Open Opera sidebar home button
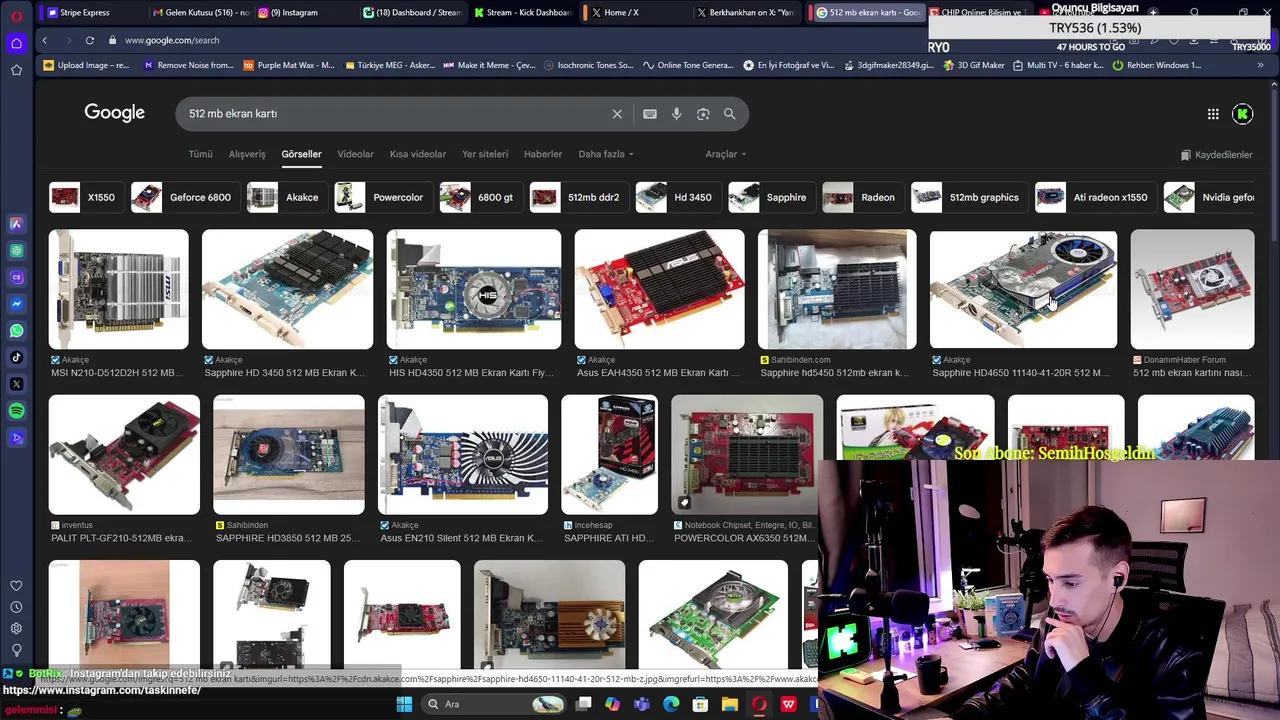The image size is (1280, 720). point(16,43)
